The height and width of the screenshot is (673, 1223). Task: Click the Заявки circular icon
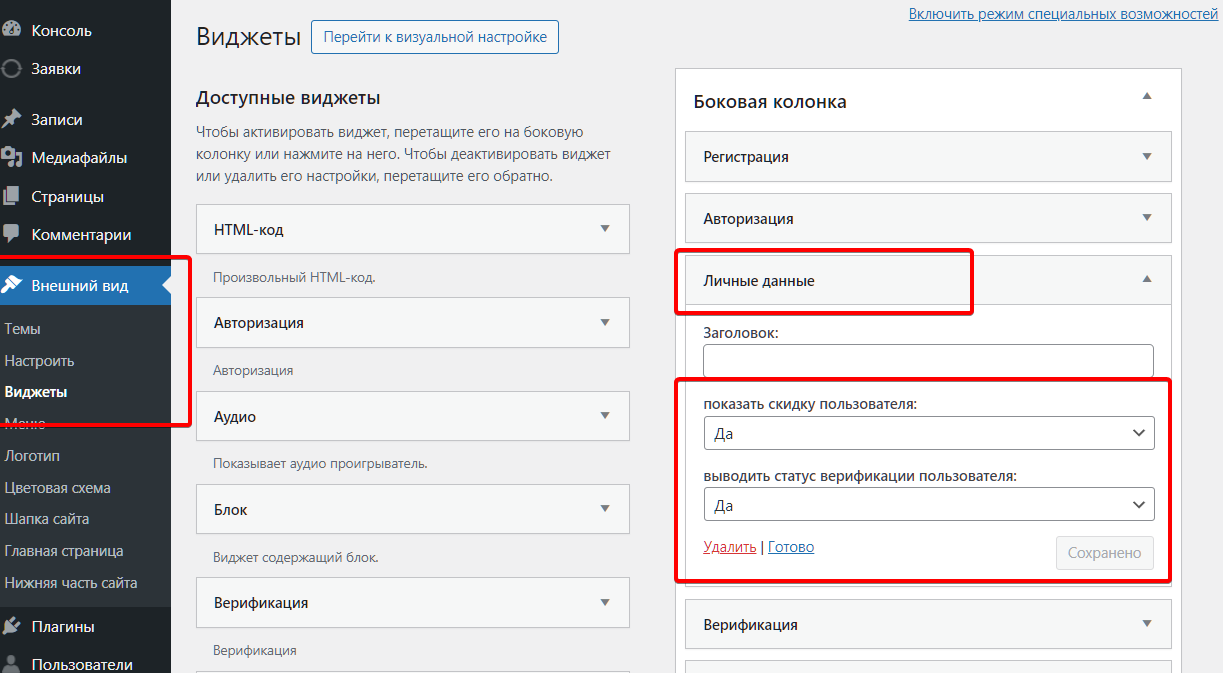(12, 69)
